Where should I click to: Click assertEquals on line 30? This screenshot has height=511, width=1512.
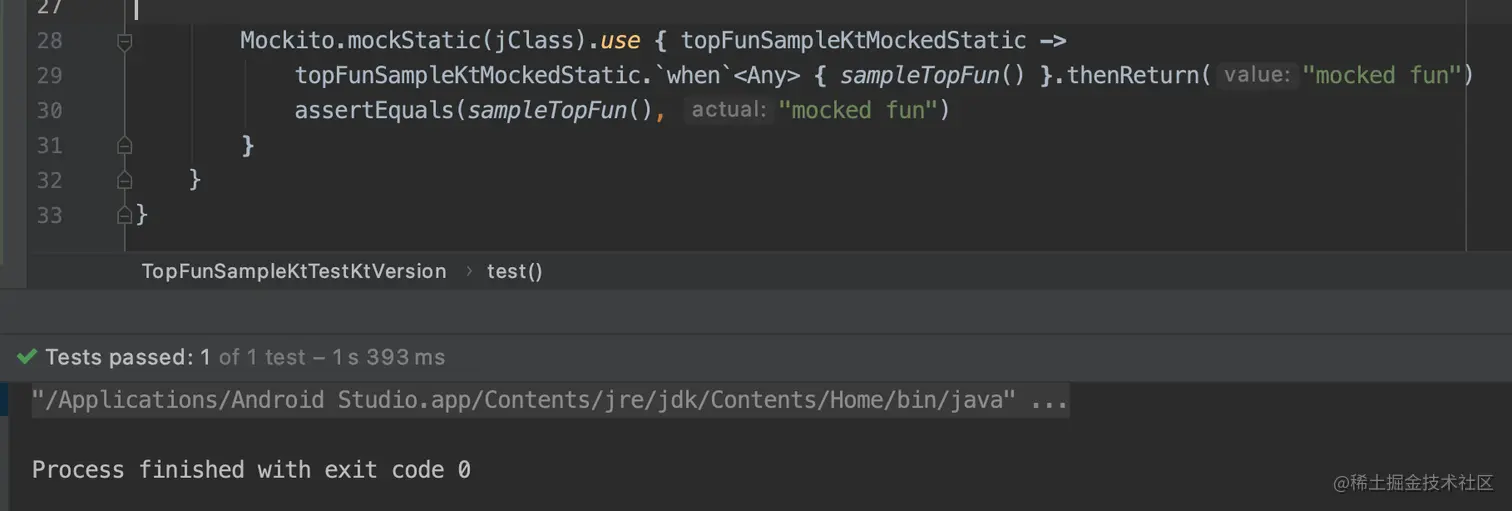click(374, 110)
